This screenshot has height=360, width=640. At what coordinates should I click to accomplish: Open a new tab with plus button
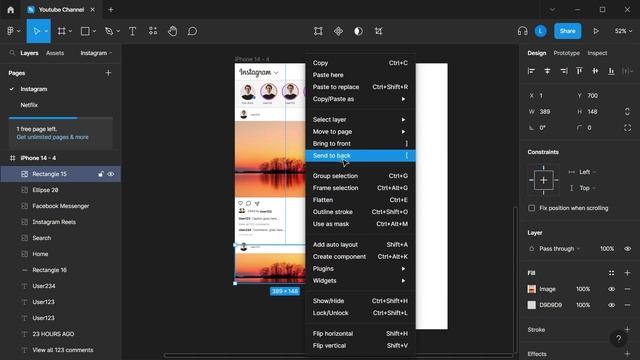coord(111,9)
